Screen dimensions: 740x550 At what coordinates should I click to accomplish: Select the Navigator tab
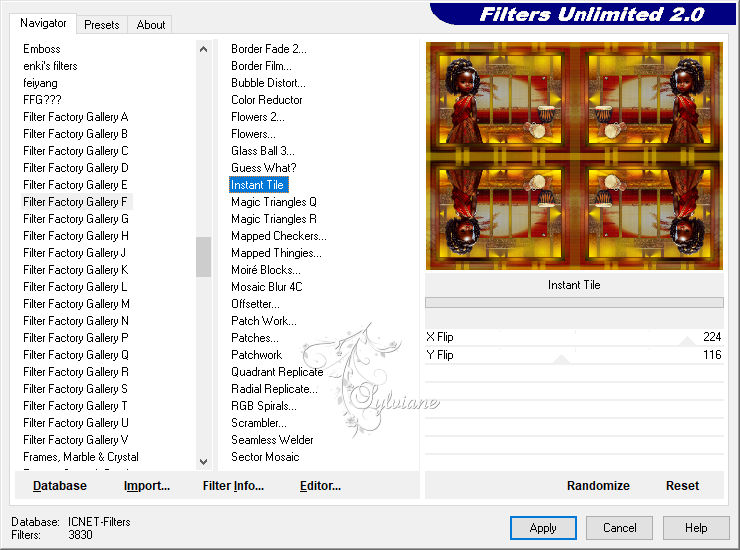pyautogui.click(x=43, y=23)
